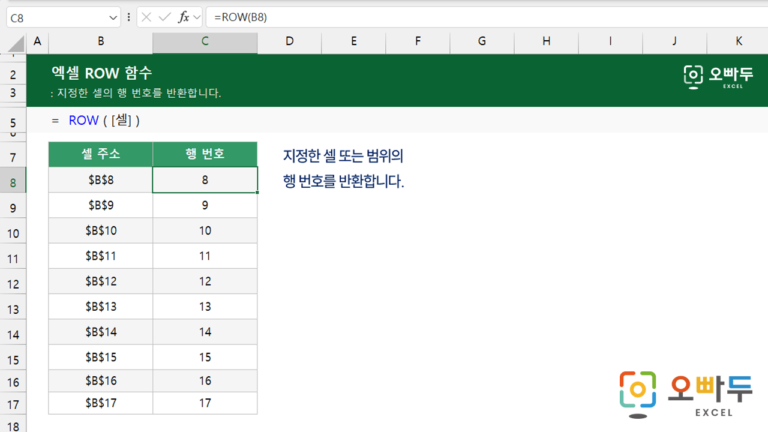This screenshot has height=432, width=768.
Task: Select the row-number cell showing 16
Action: pyautogui.click(x=205, y=381)
